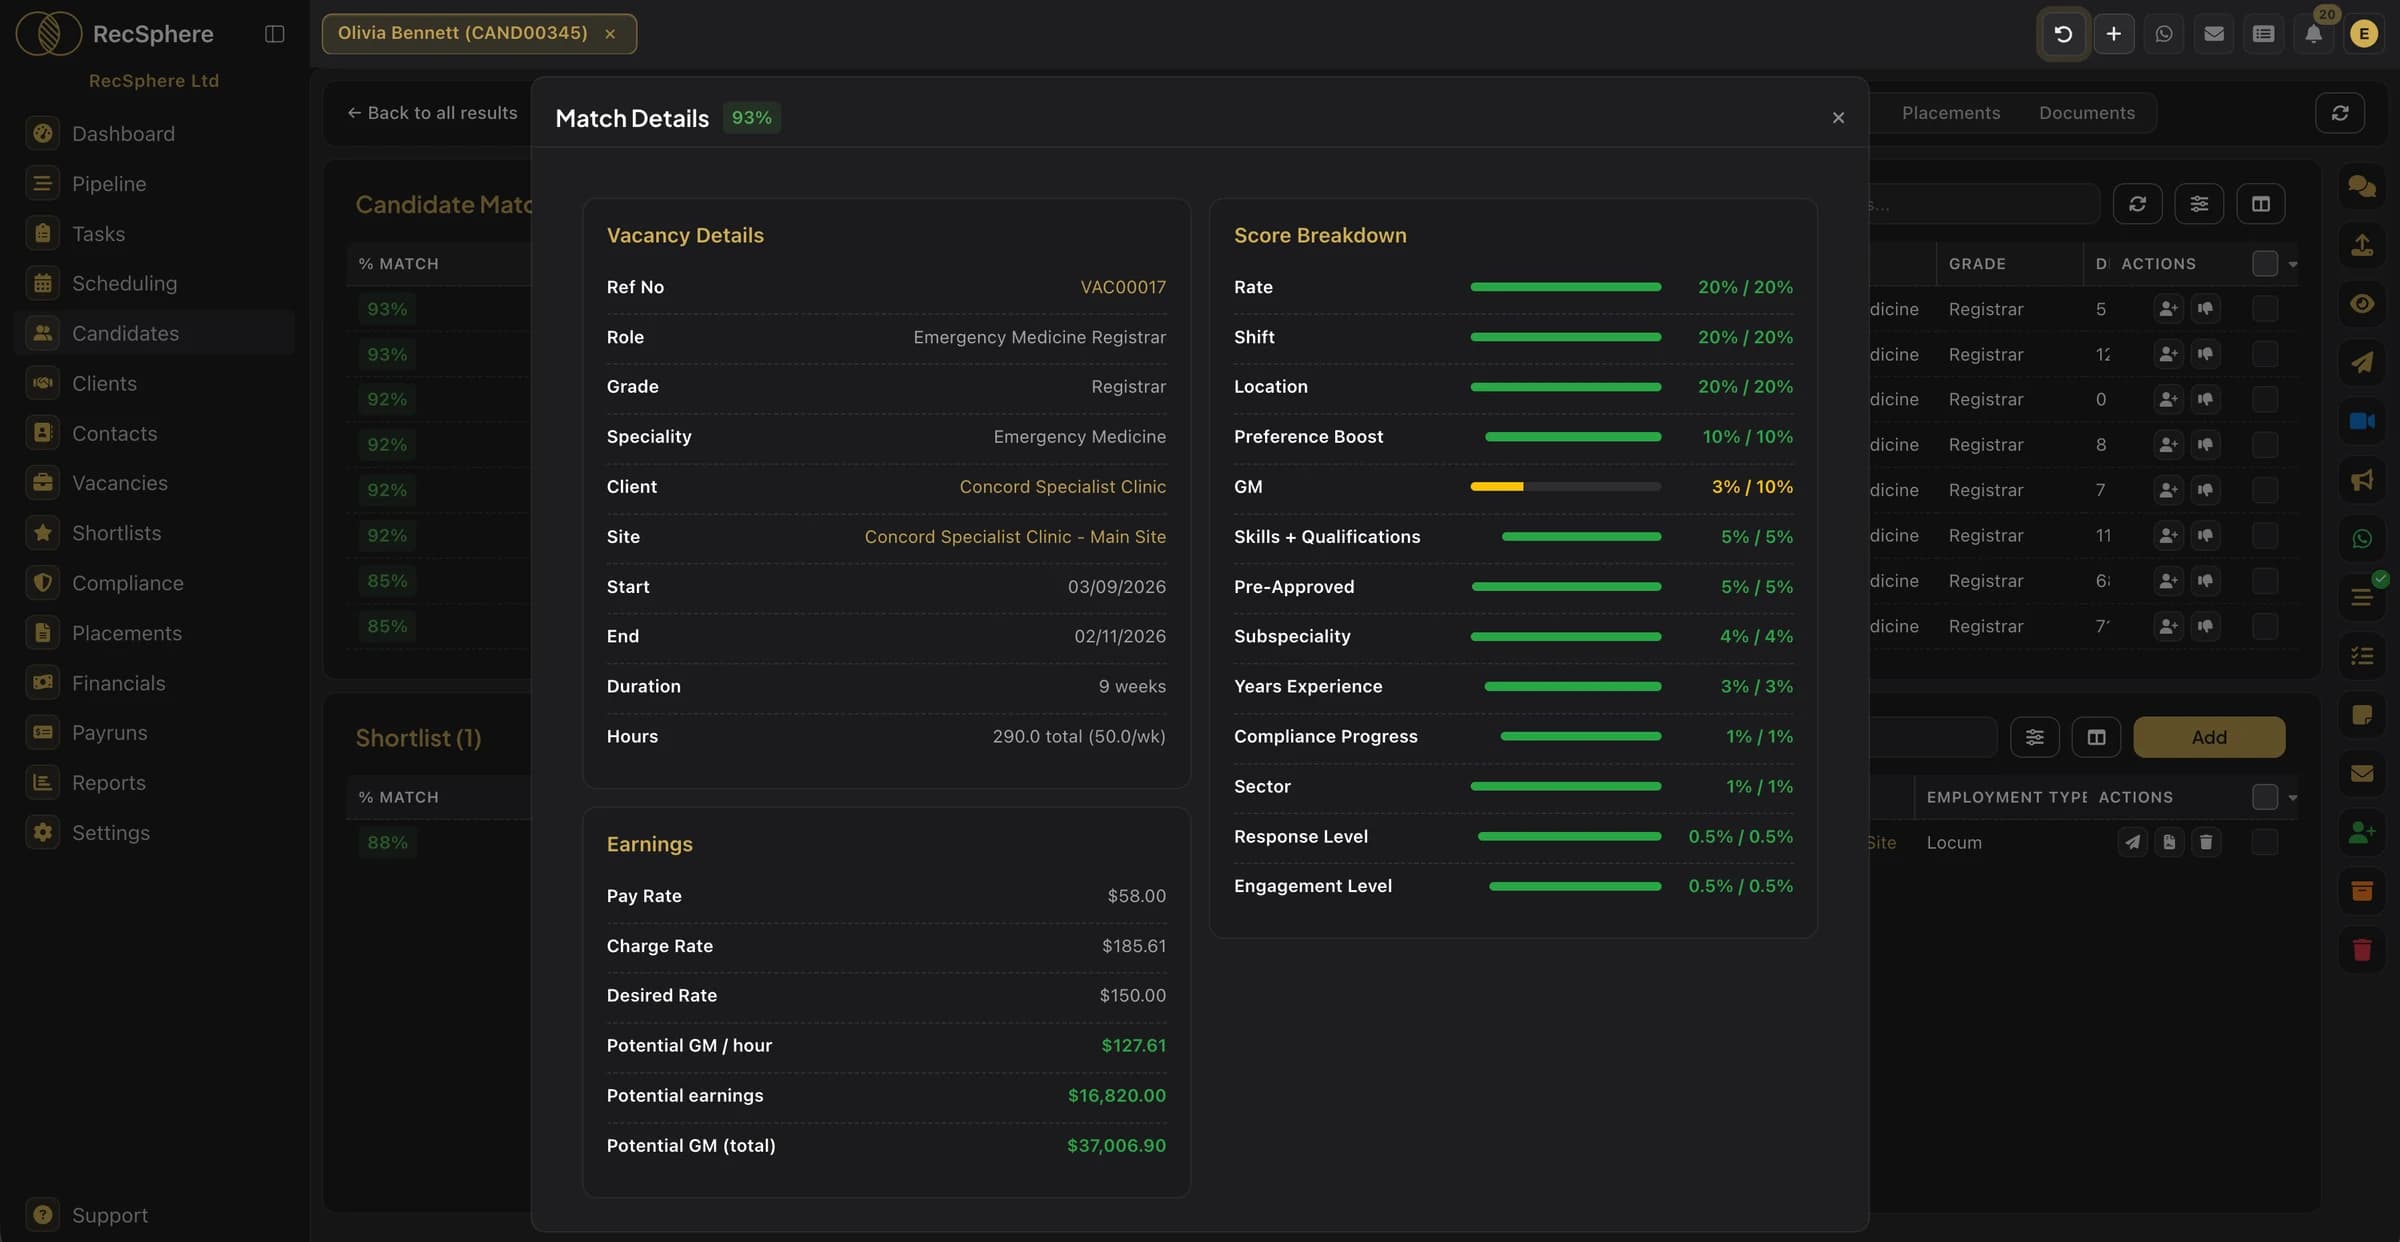The image size is (2400, 1242).
Task: Click the paper plane icon in right rail
Action: (2362, 362)
